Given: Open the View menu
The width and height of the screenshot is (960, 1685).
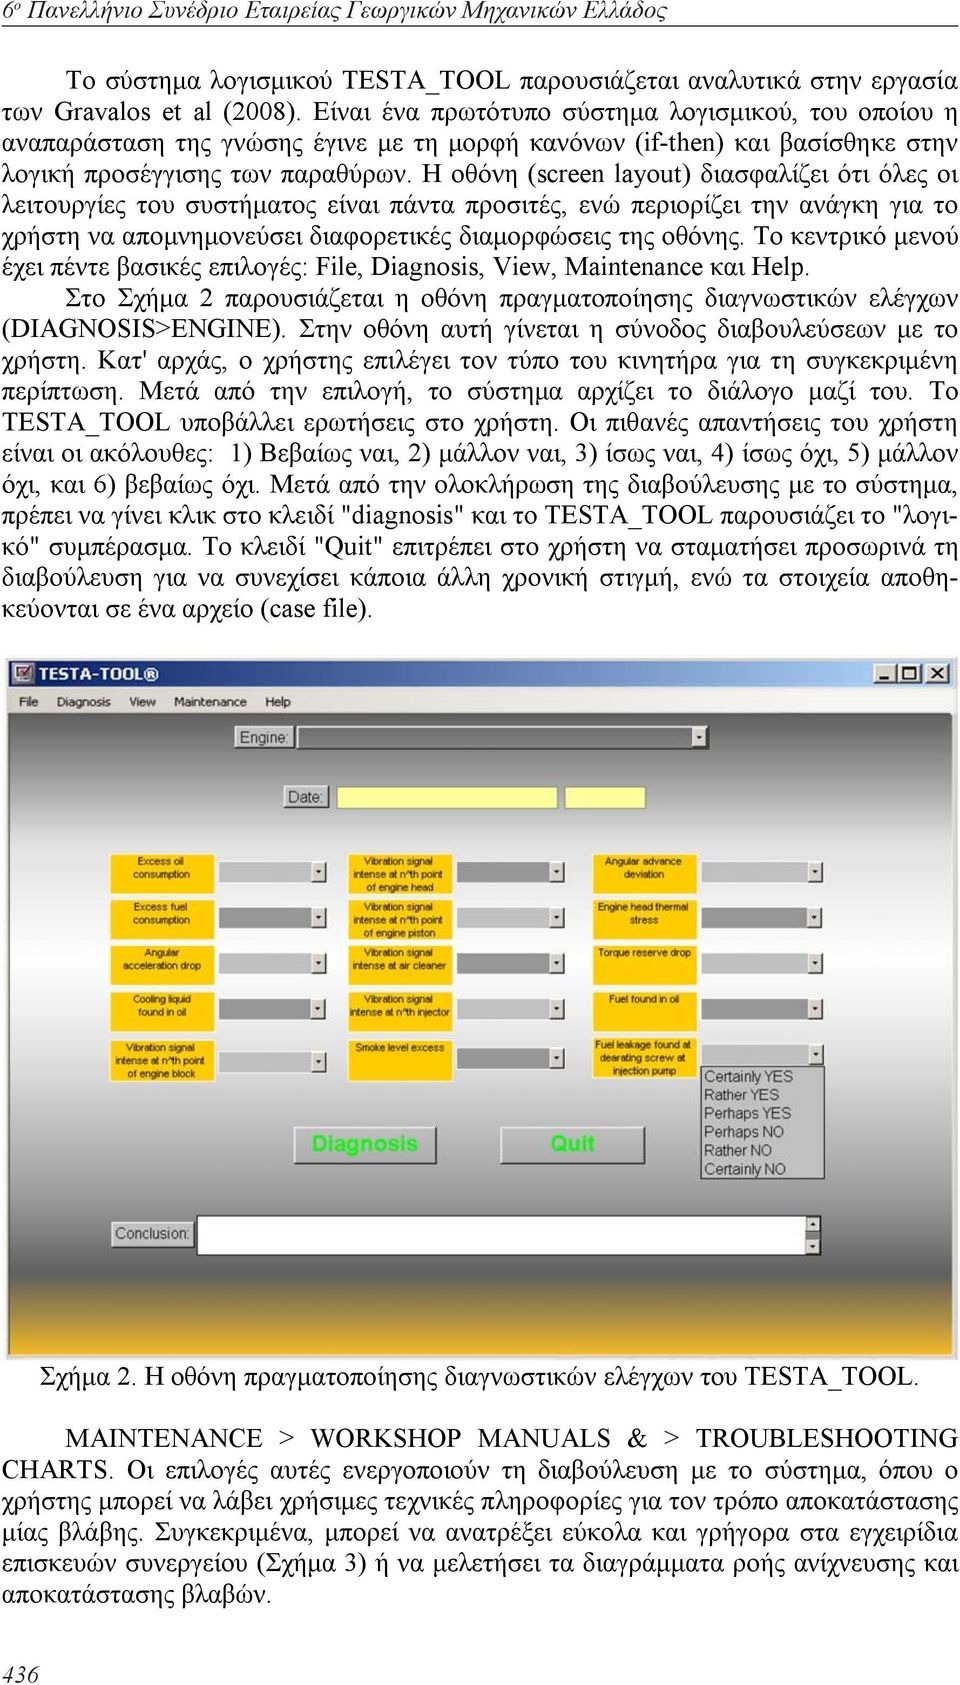Looking at the screenshot, I should [143, 702].
